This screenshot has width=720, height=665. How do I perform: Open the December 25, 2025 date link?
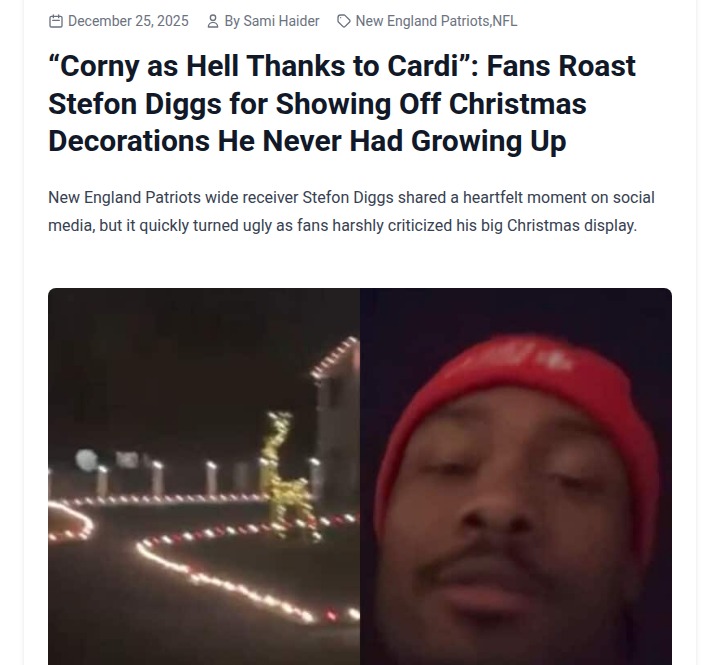pos(128,21)
